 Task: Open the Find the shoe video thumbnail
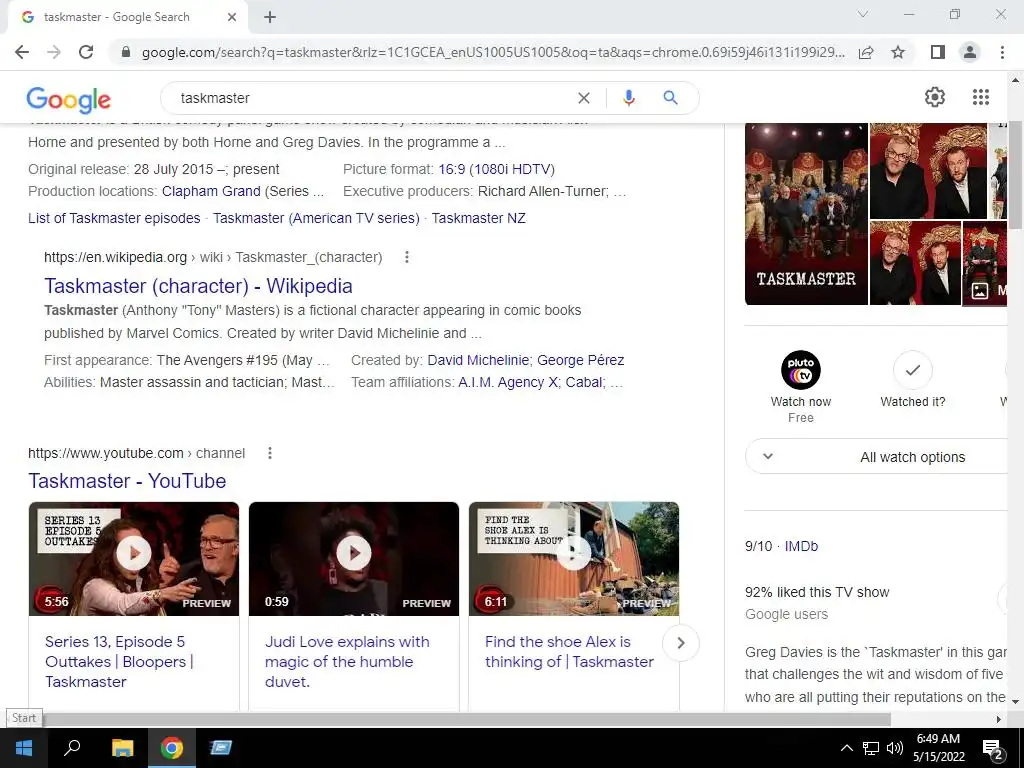(x=574, y=559)
